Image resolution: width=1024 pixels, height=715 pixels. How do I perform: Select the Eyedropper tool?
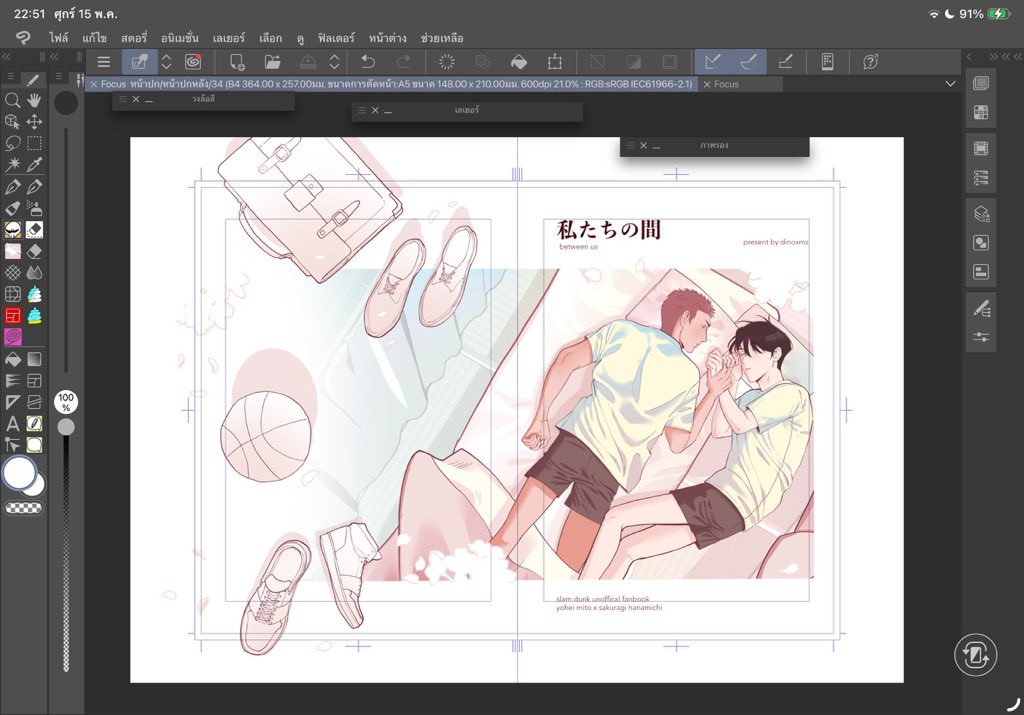click(x=34, y=165)
